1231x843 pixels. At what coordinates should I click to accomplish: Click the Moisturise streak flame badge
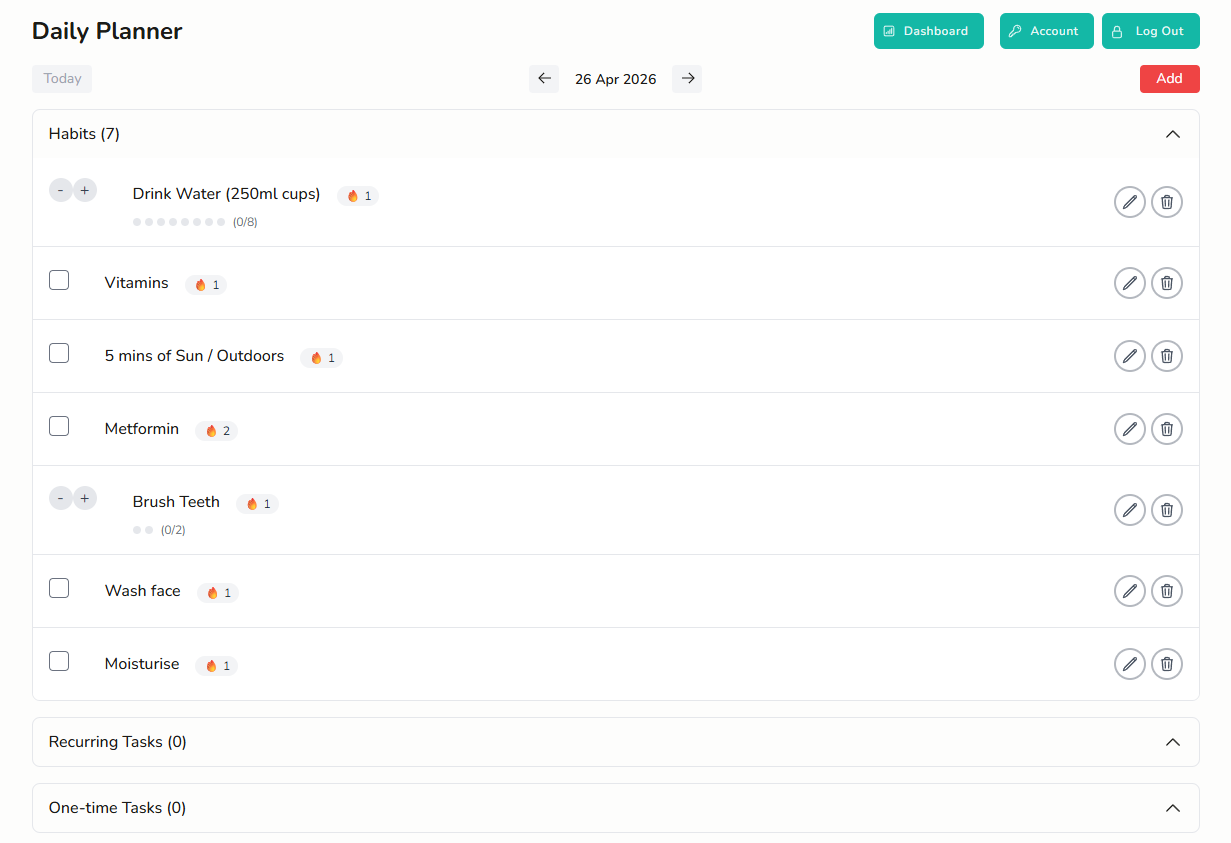coord(217,666)
